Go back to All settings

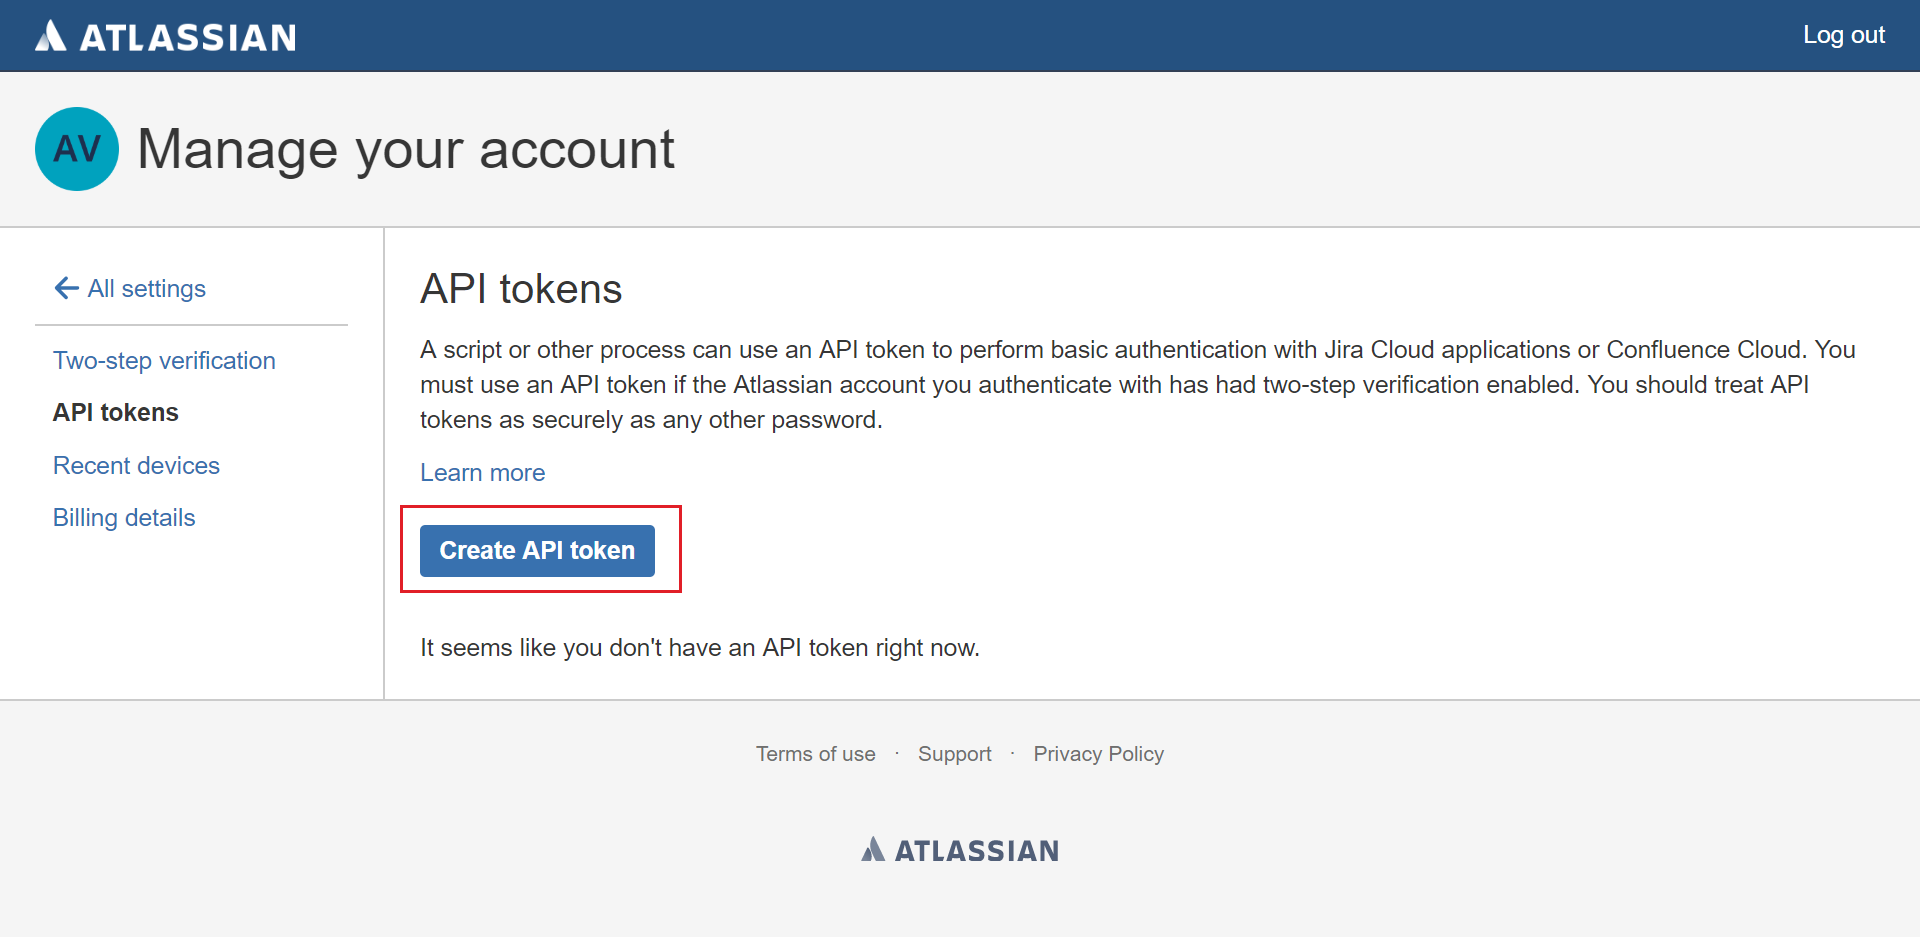[x=147, y=288]
